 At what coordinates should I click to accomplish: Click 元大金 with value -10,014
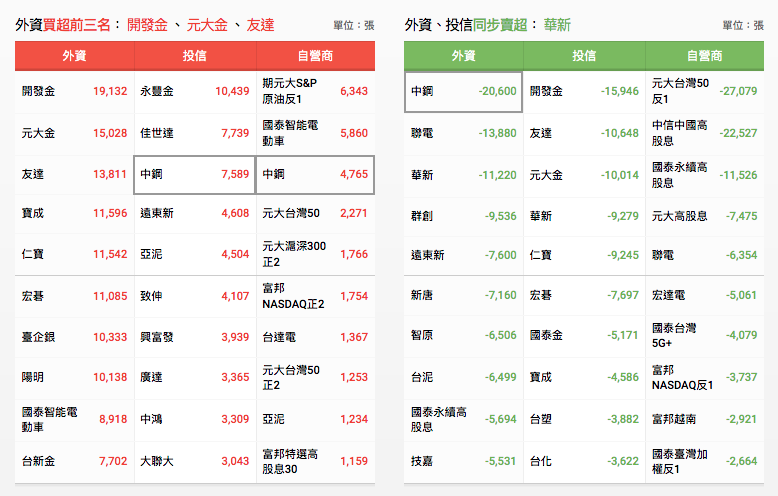coord(546,175)
